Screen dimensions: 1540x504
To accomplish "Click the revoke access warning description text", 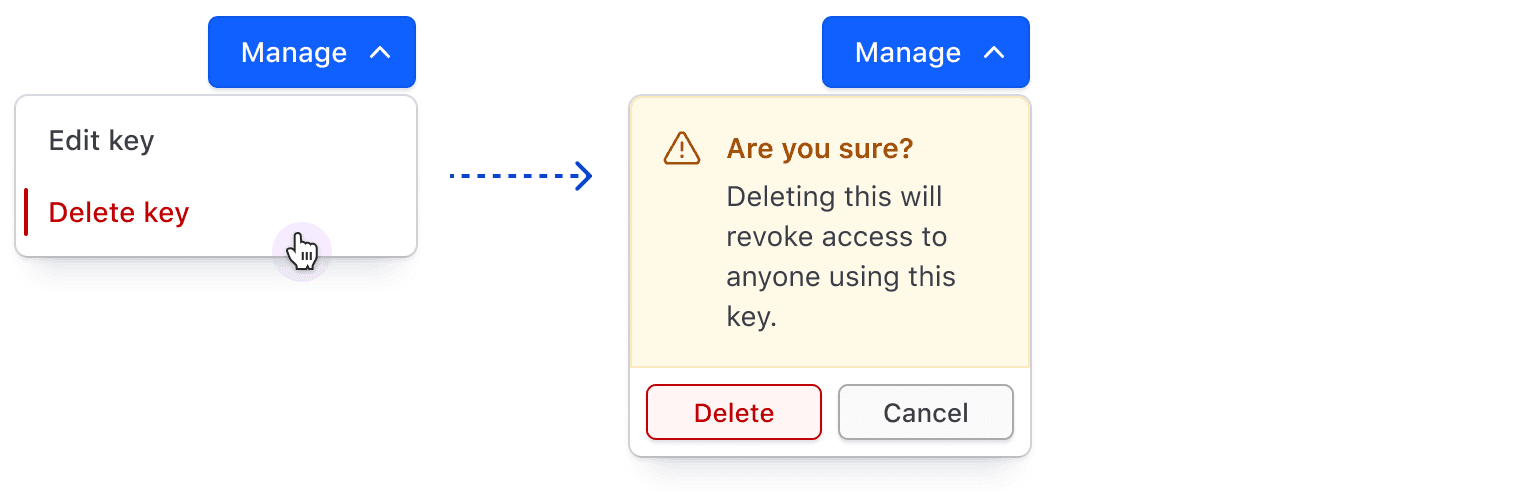I will pyautogui.click(x=840, y=257).
